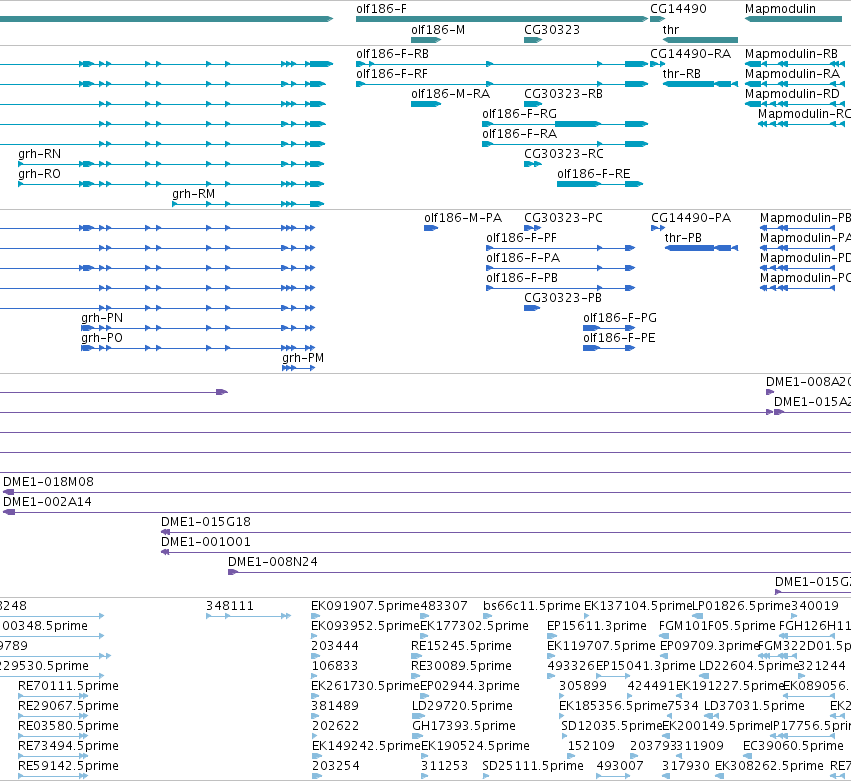
Task: Click transcript label CG30323-RC
Action: (563, 154)
